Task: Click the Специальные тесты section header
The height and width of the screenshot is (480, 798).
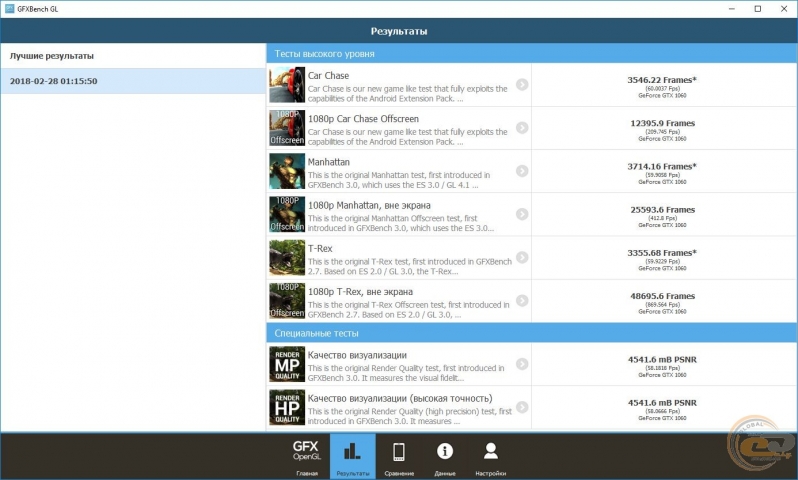Action: point(532,333)
